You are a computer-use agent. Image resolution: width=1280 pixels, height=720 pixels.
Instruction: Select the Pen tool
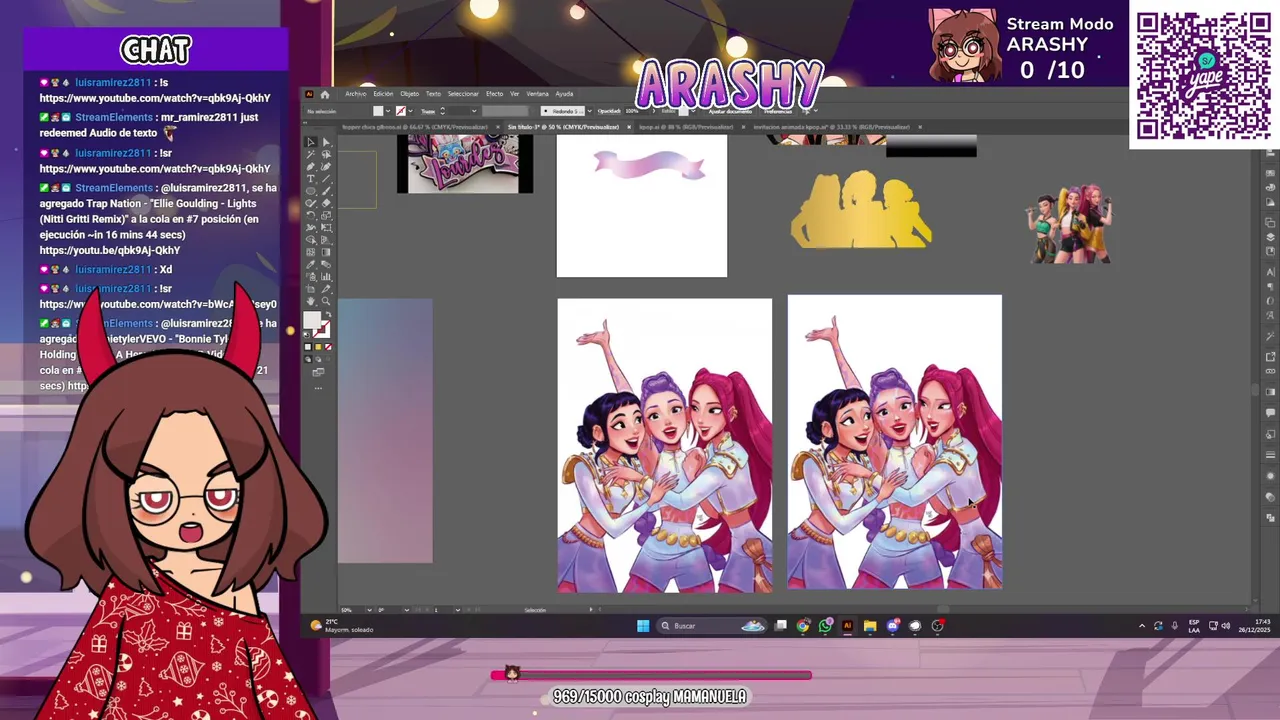311,167
